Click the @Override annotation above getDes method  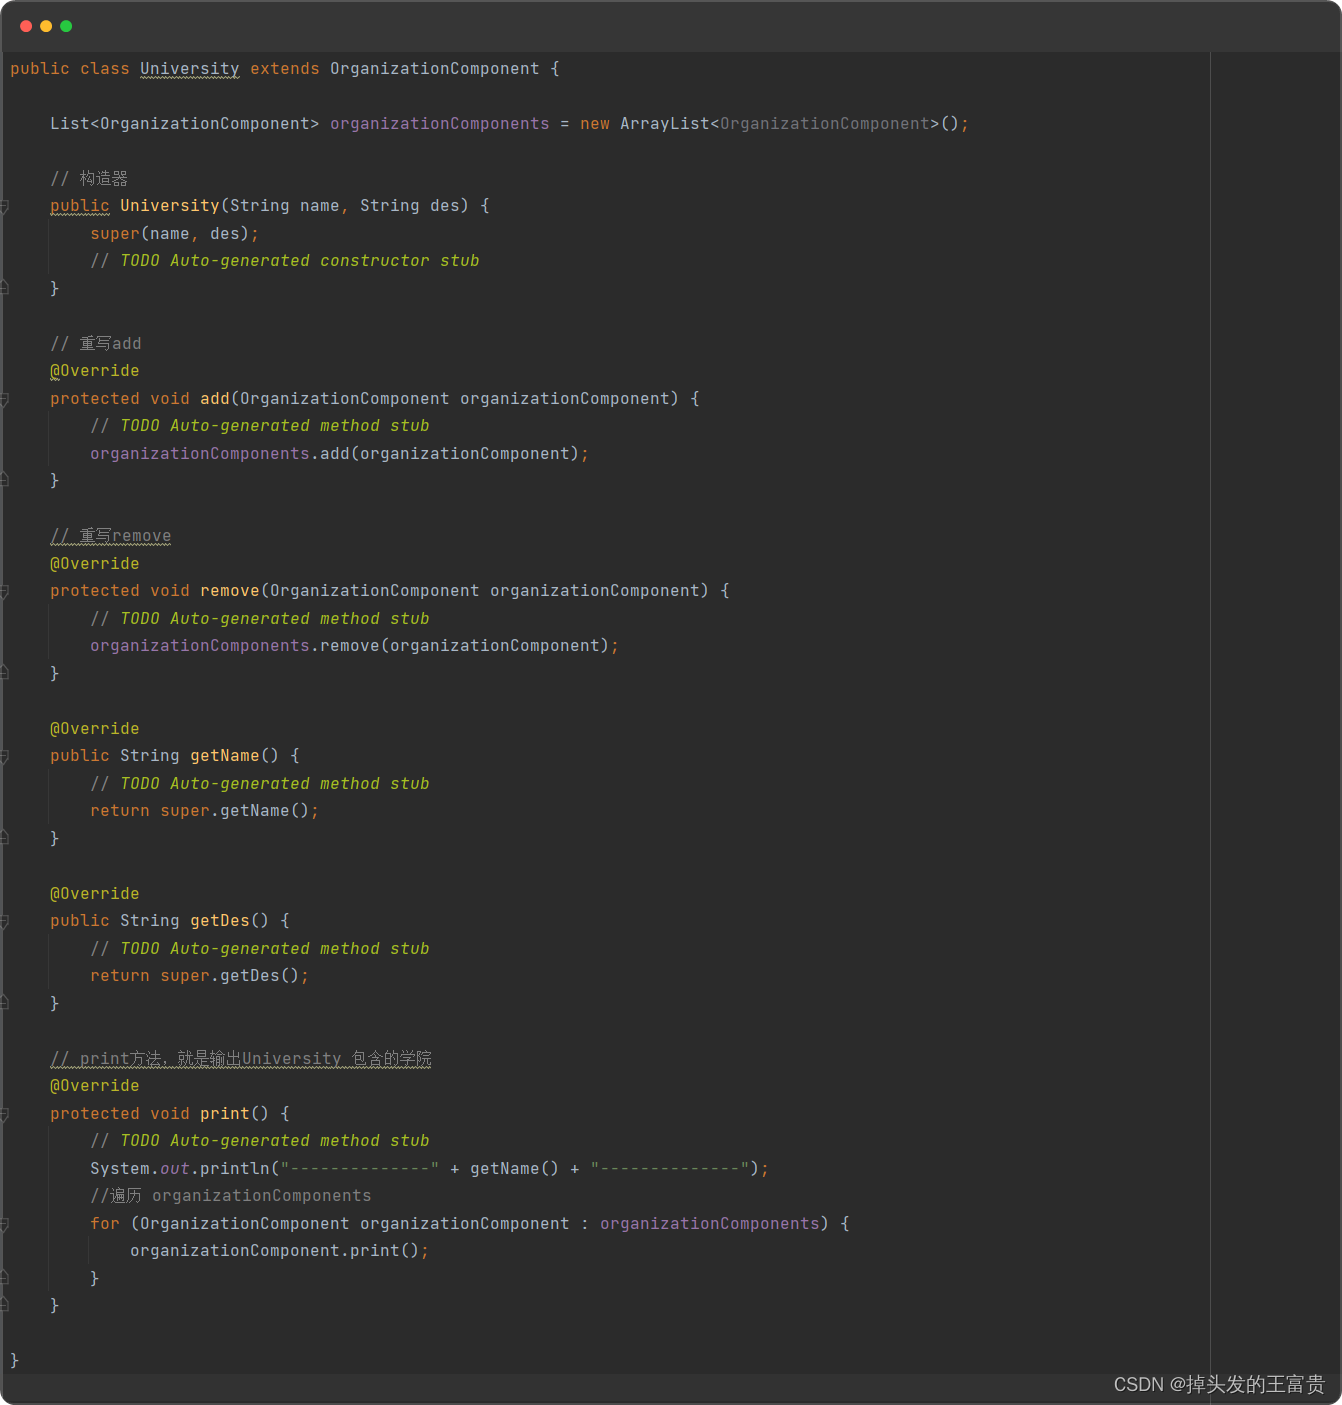pyautogui.click(x=95, y=894)
